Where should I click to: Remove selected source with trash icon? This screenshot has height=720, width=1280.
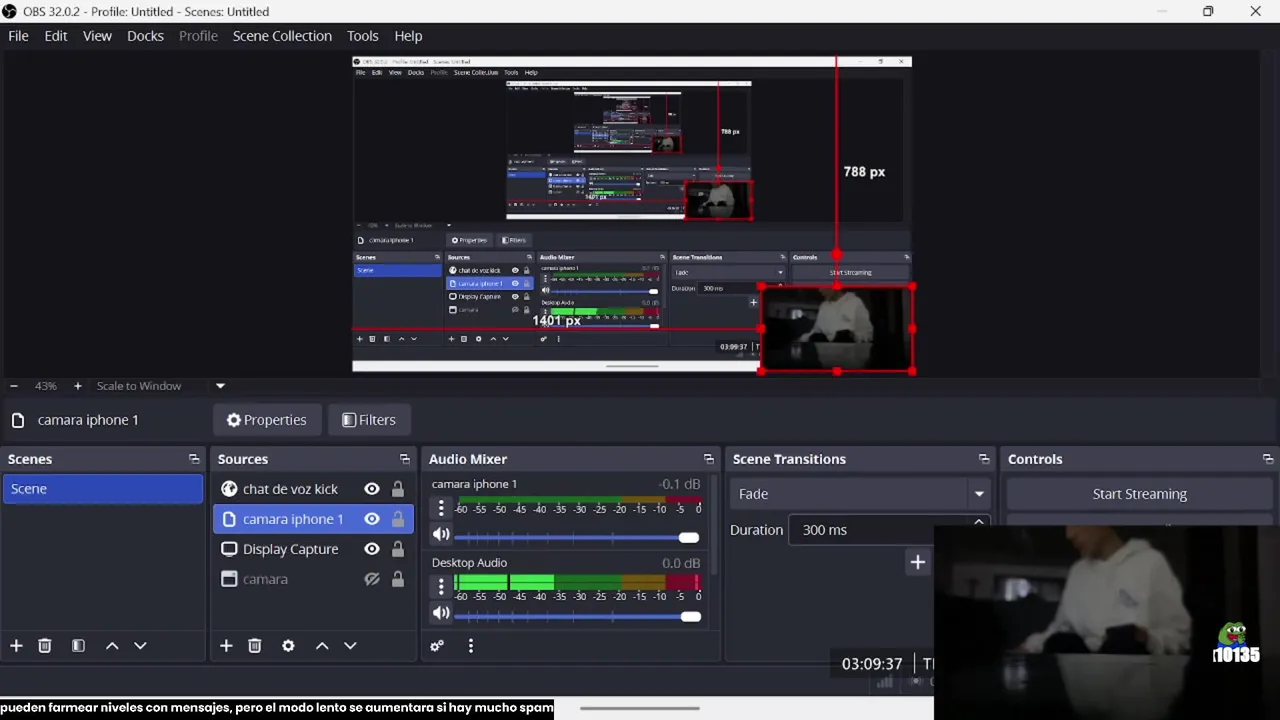tap(255, 646)
